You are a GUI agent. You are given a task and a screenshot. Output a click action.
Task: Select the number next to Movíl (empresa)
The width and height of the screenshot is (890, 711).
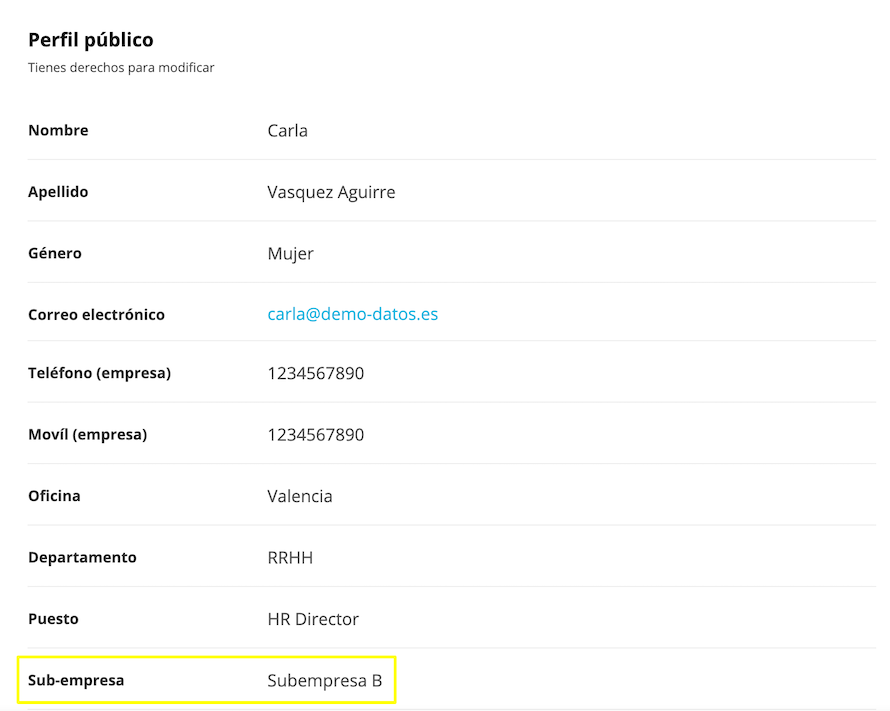coord(316,435)
